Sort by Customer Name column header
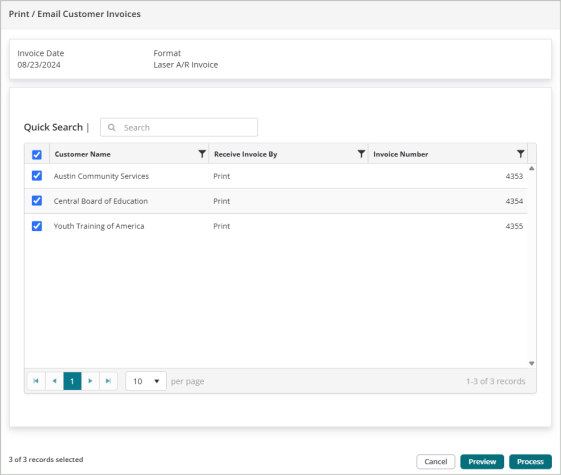The height and width of the screenshot is (475, 561). pos(83,154)
